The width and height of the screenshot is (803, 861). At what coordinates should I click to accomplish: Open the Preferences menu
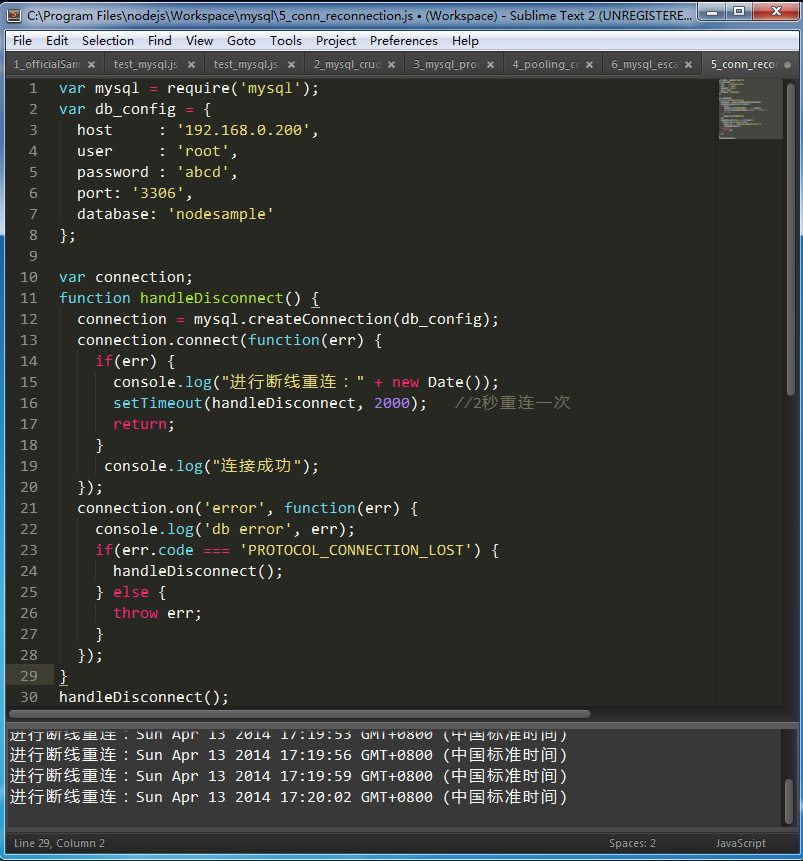point(404,41)
